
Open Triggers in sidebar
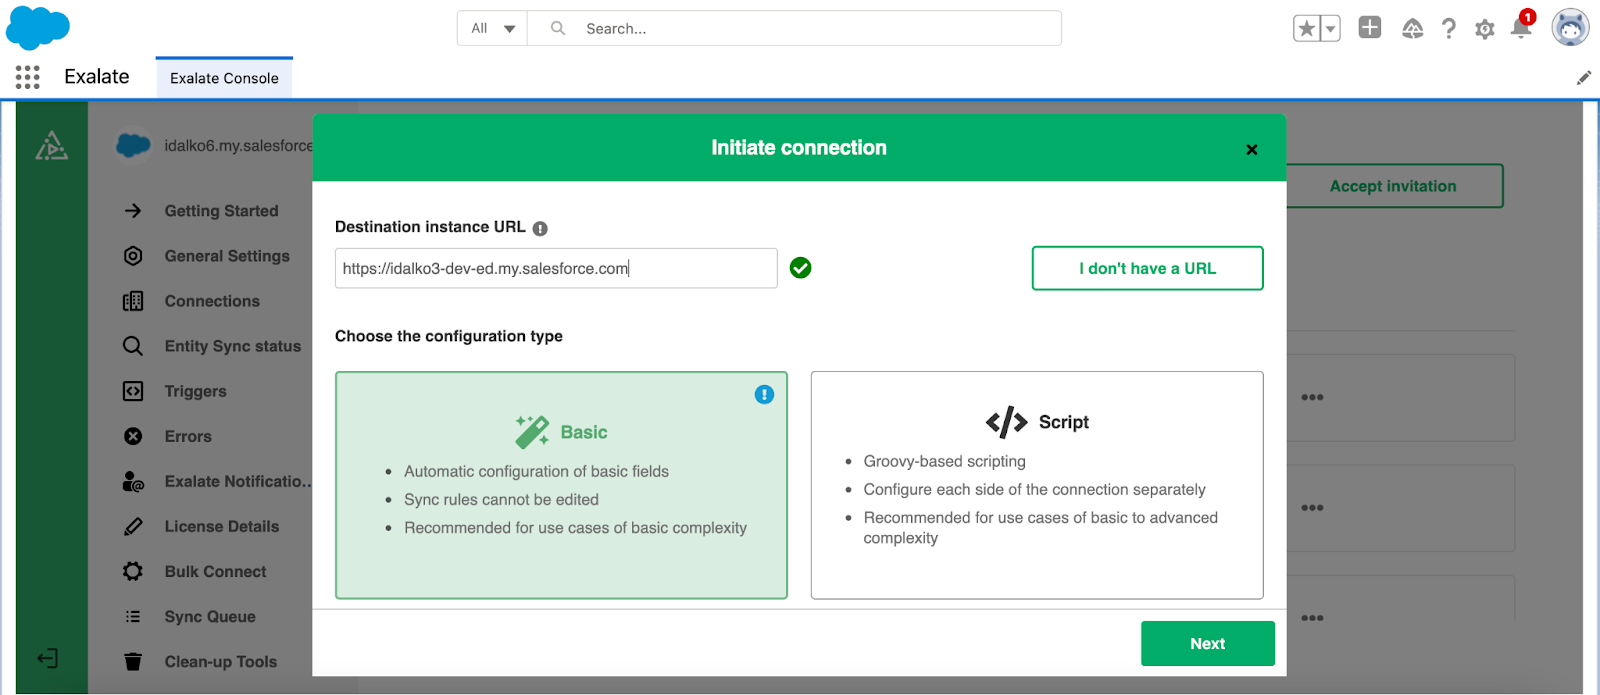[x=195, y=391]
